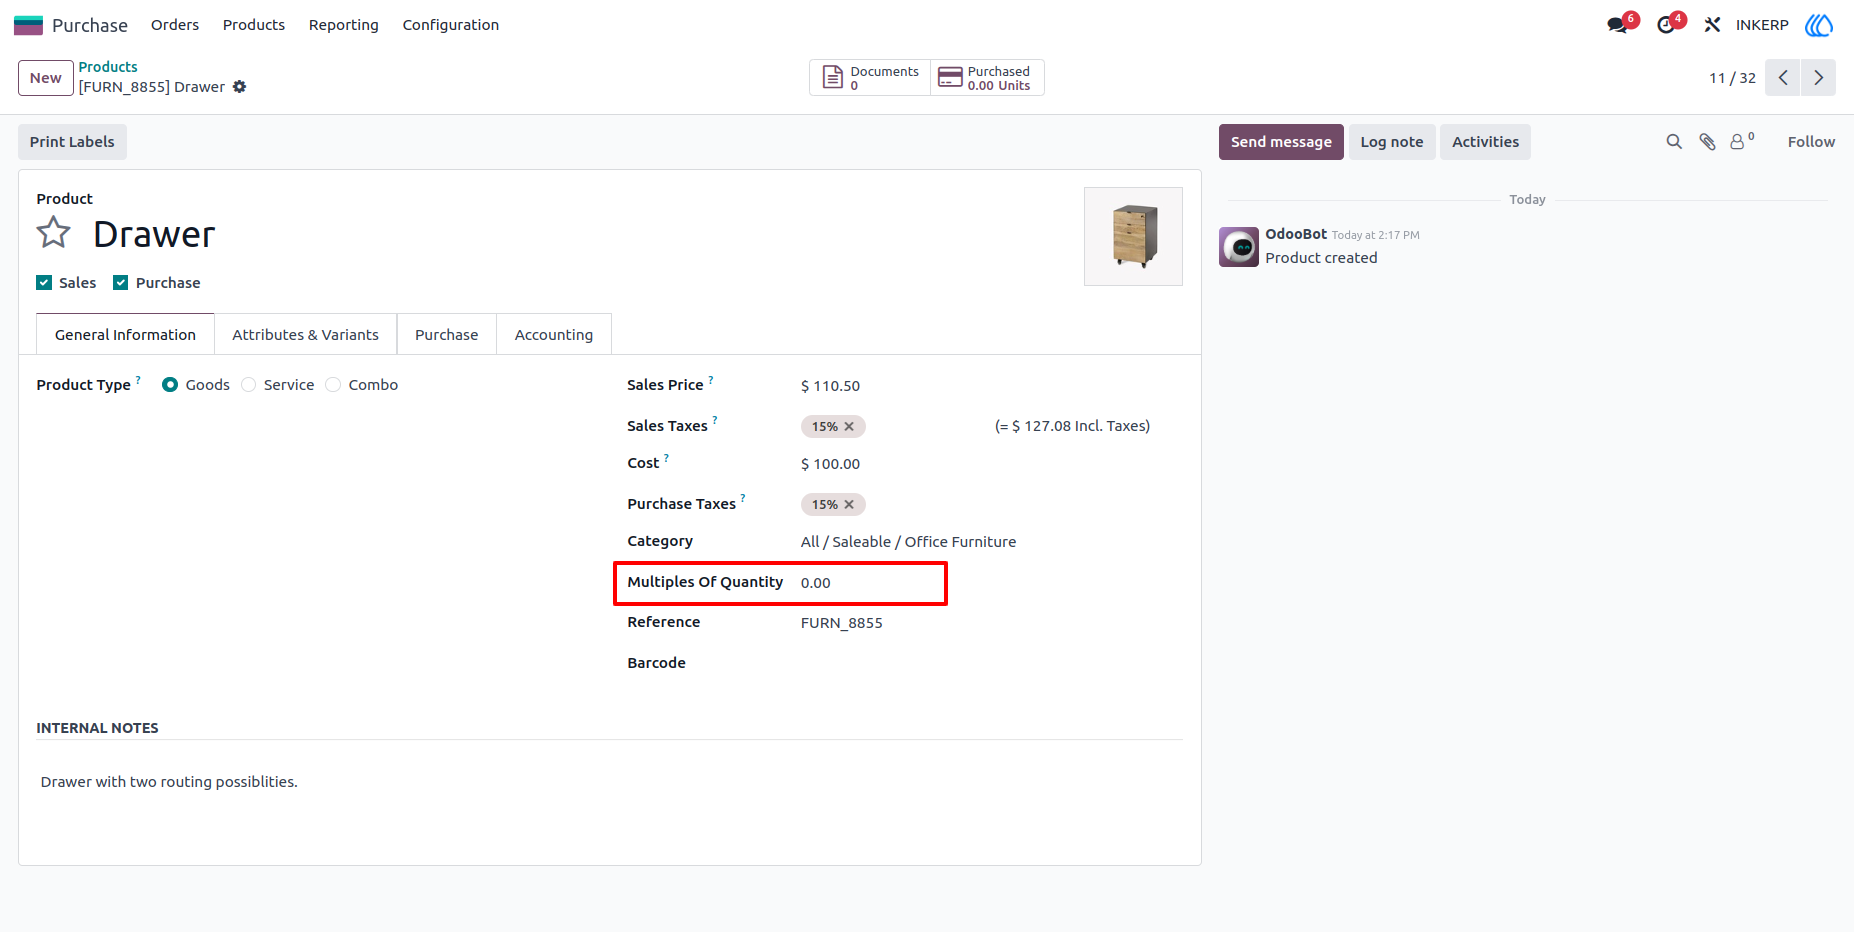
Task: Show followers with the person icon
Action: tap(1742, 141)
